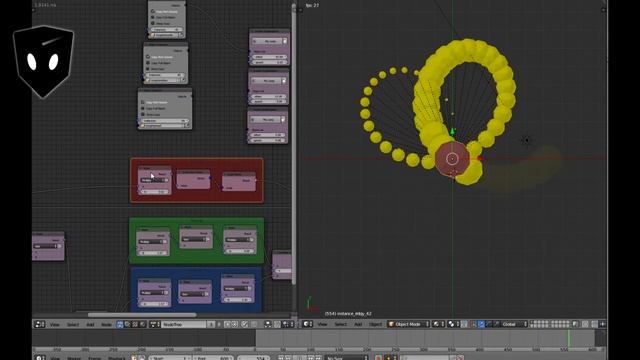This screenshot has width=640, height=360.
Task: Toggle the snap icon in node editor header
Action: pyautogui.click(x=277, y=324)
